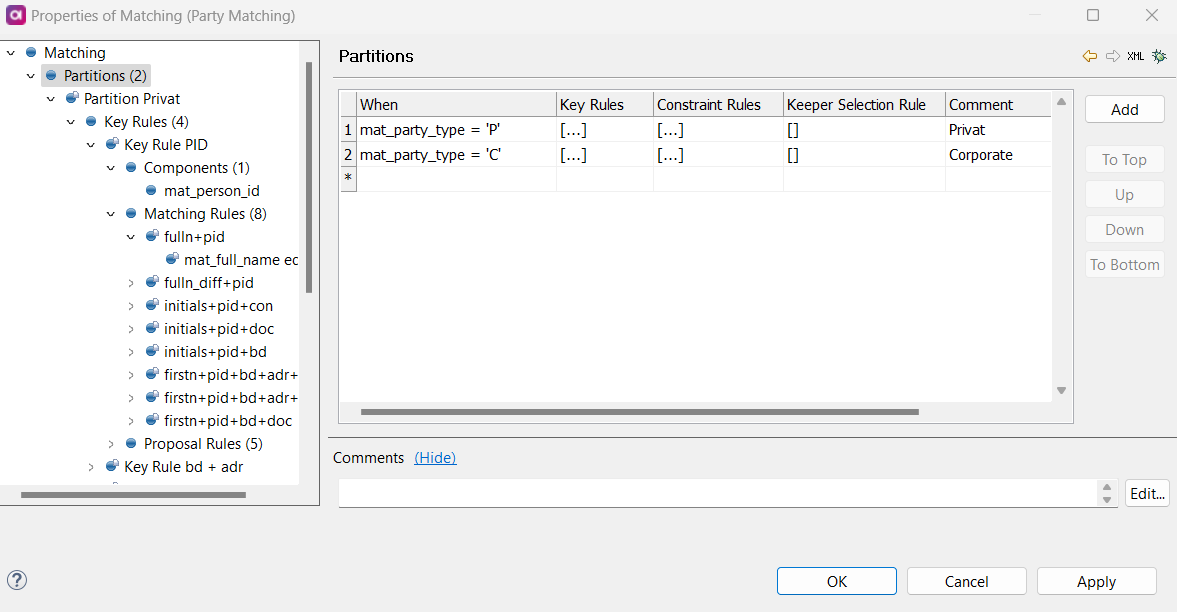The image size is (1177, 612).
Task: Click the Hide comments link
Action: pos(435,457)
